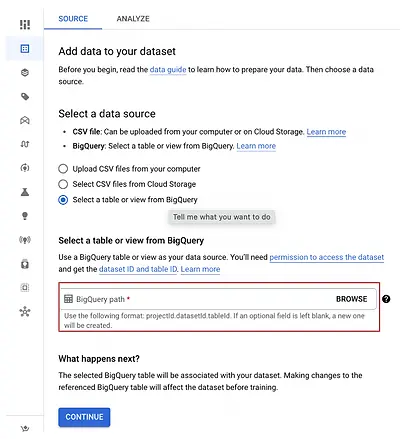Click the blue CONTINUE button

[84, 417]
